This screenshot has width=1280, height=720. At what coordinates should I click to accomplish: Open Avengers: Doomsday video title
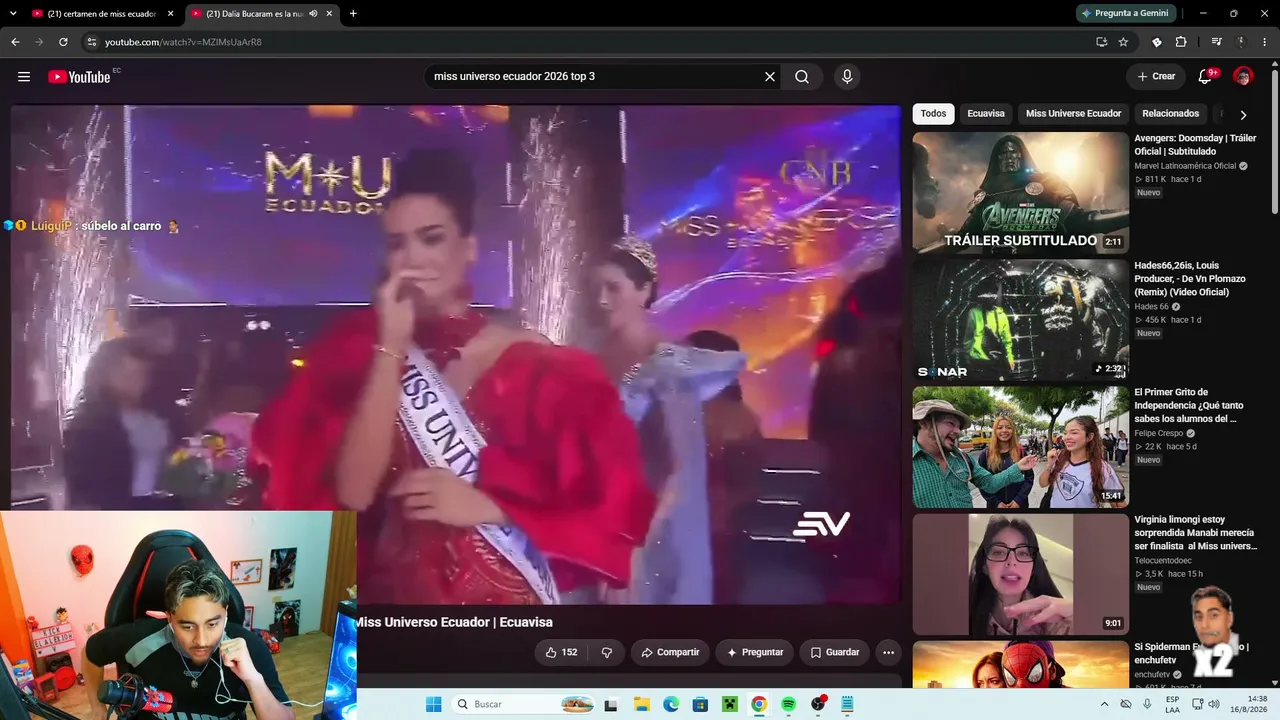point(1195,145)
